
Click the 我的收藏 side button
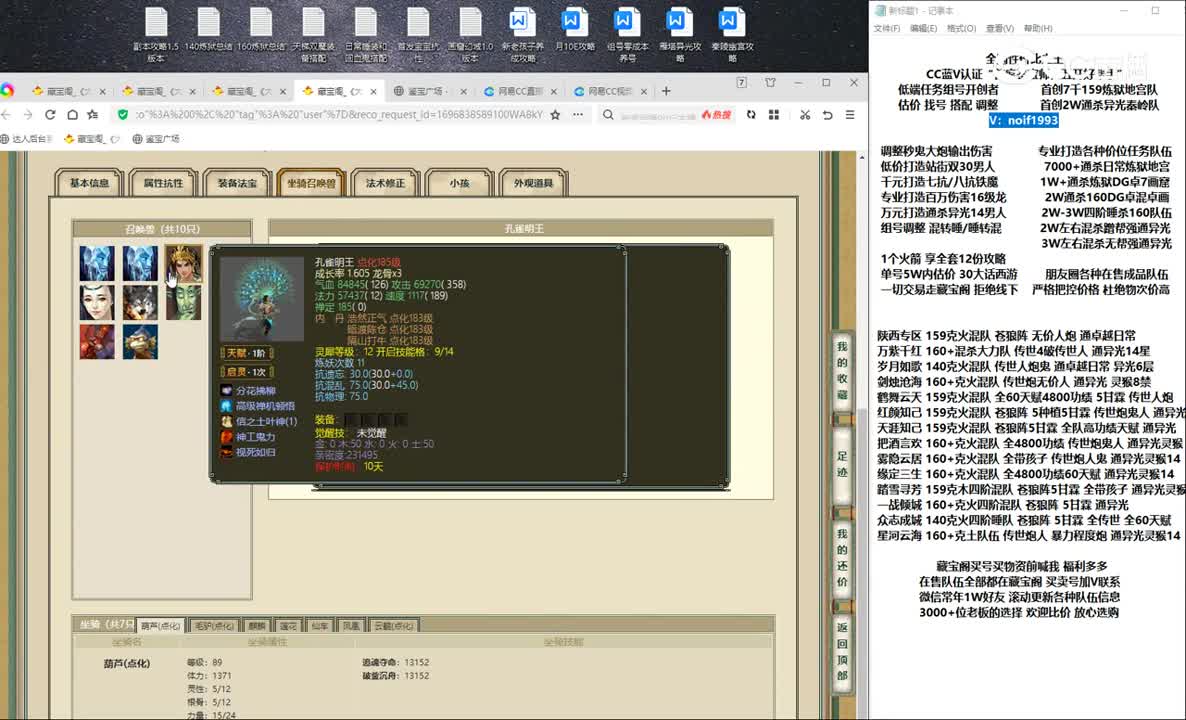coord(842,371)
